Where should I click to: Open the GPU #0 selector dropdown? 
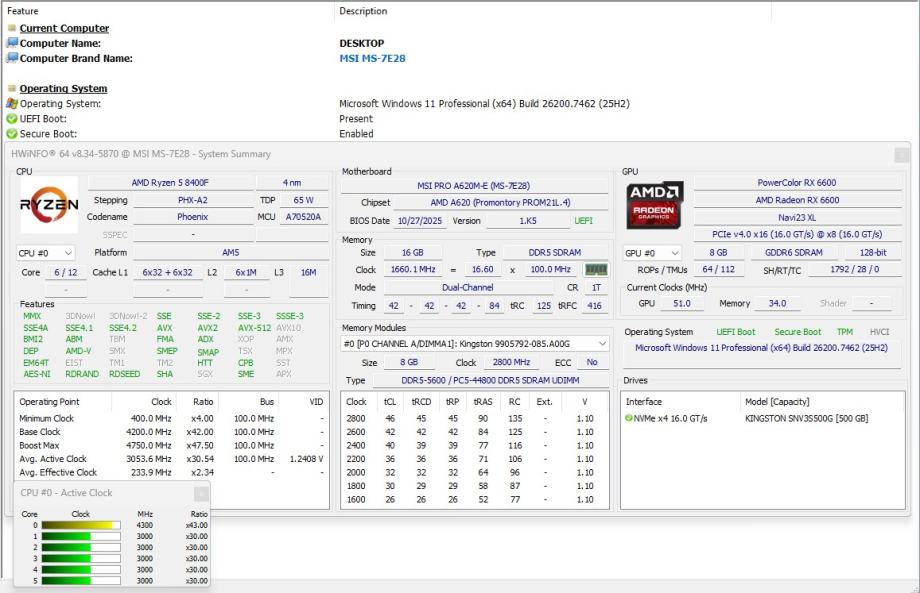coord(652,253)
